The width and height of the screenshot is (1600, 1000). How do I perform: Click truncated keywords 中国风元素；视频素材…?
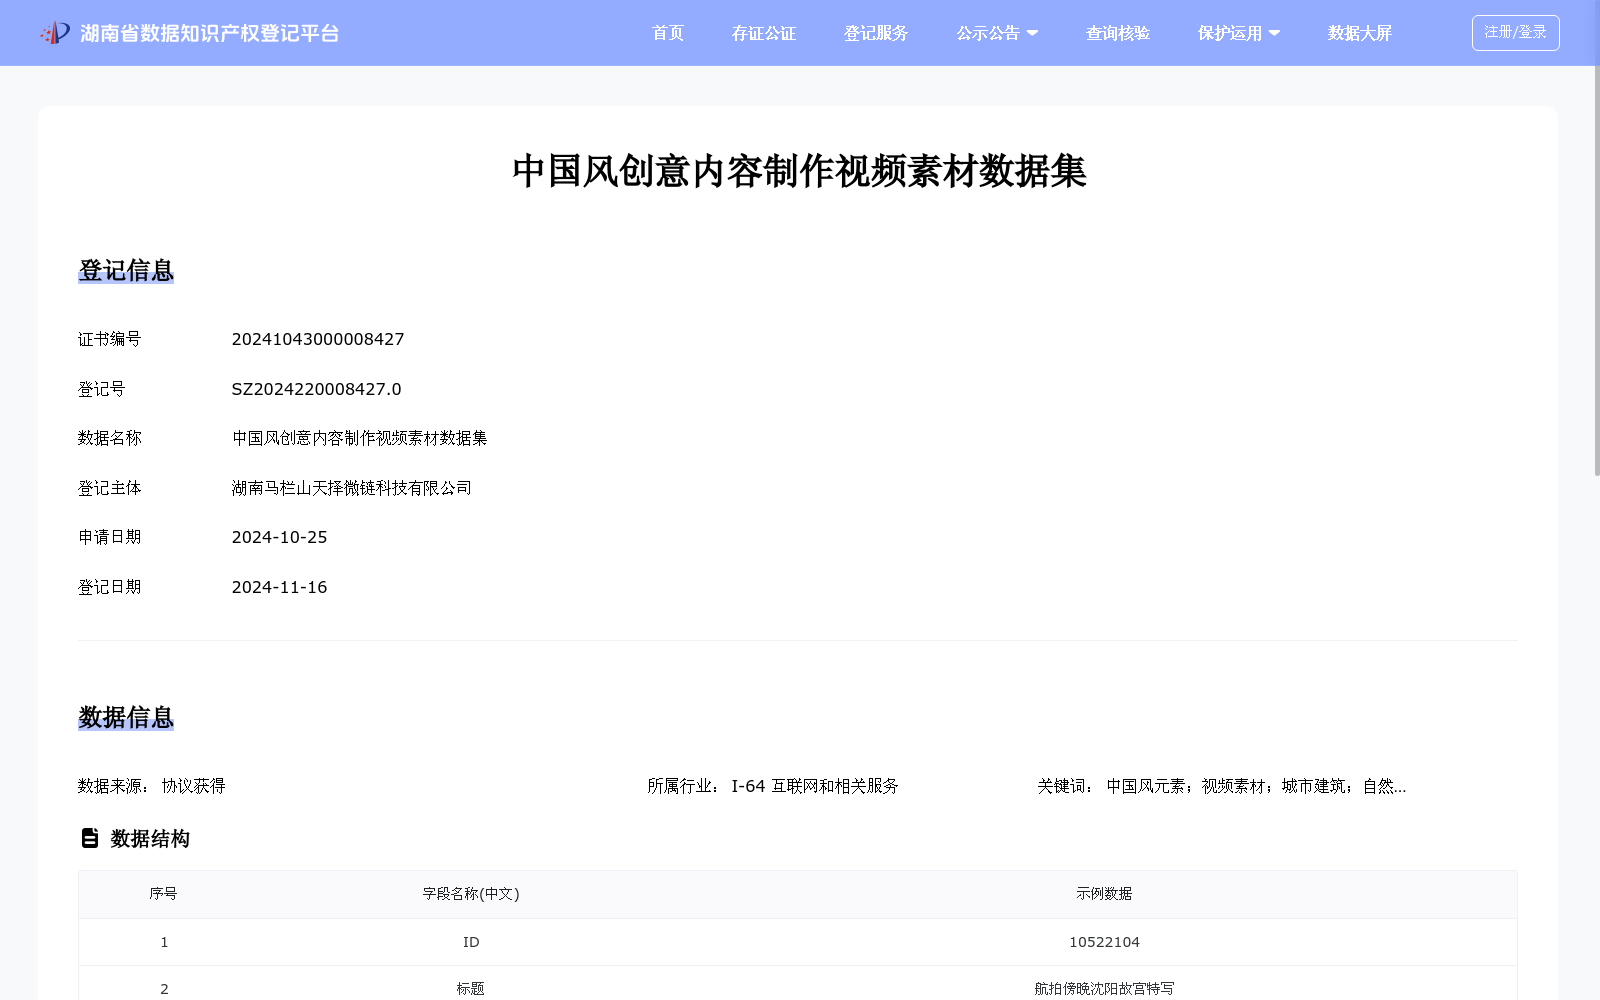click(1256, 786)
